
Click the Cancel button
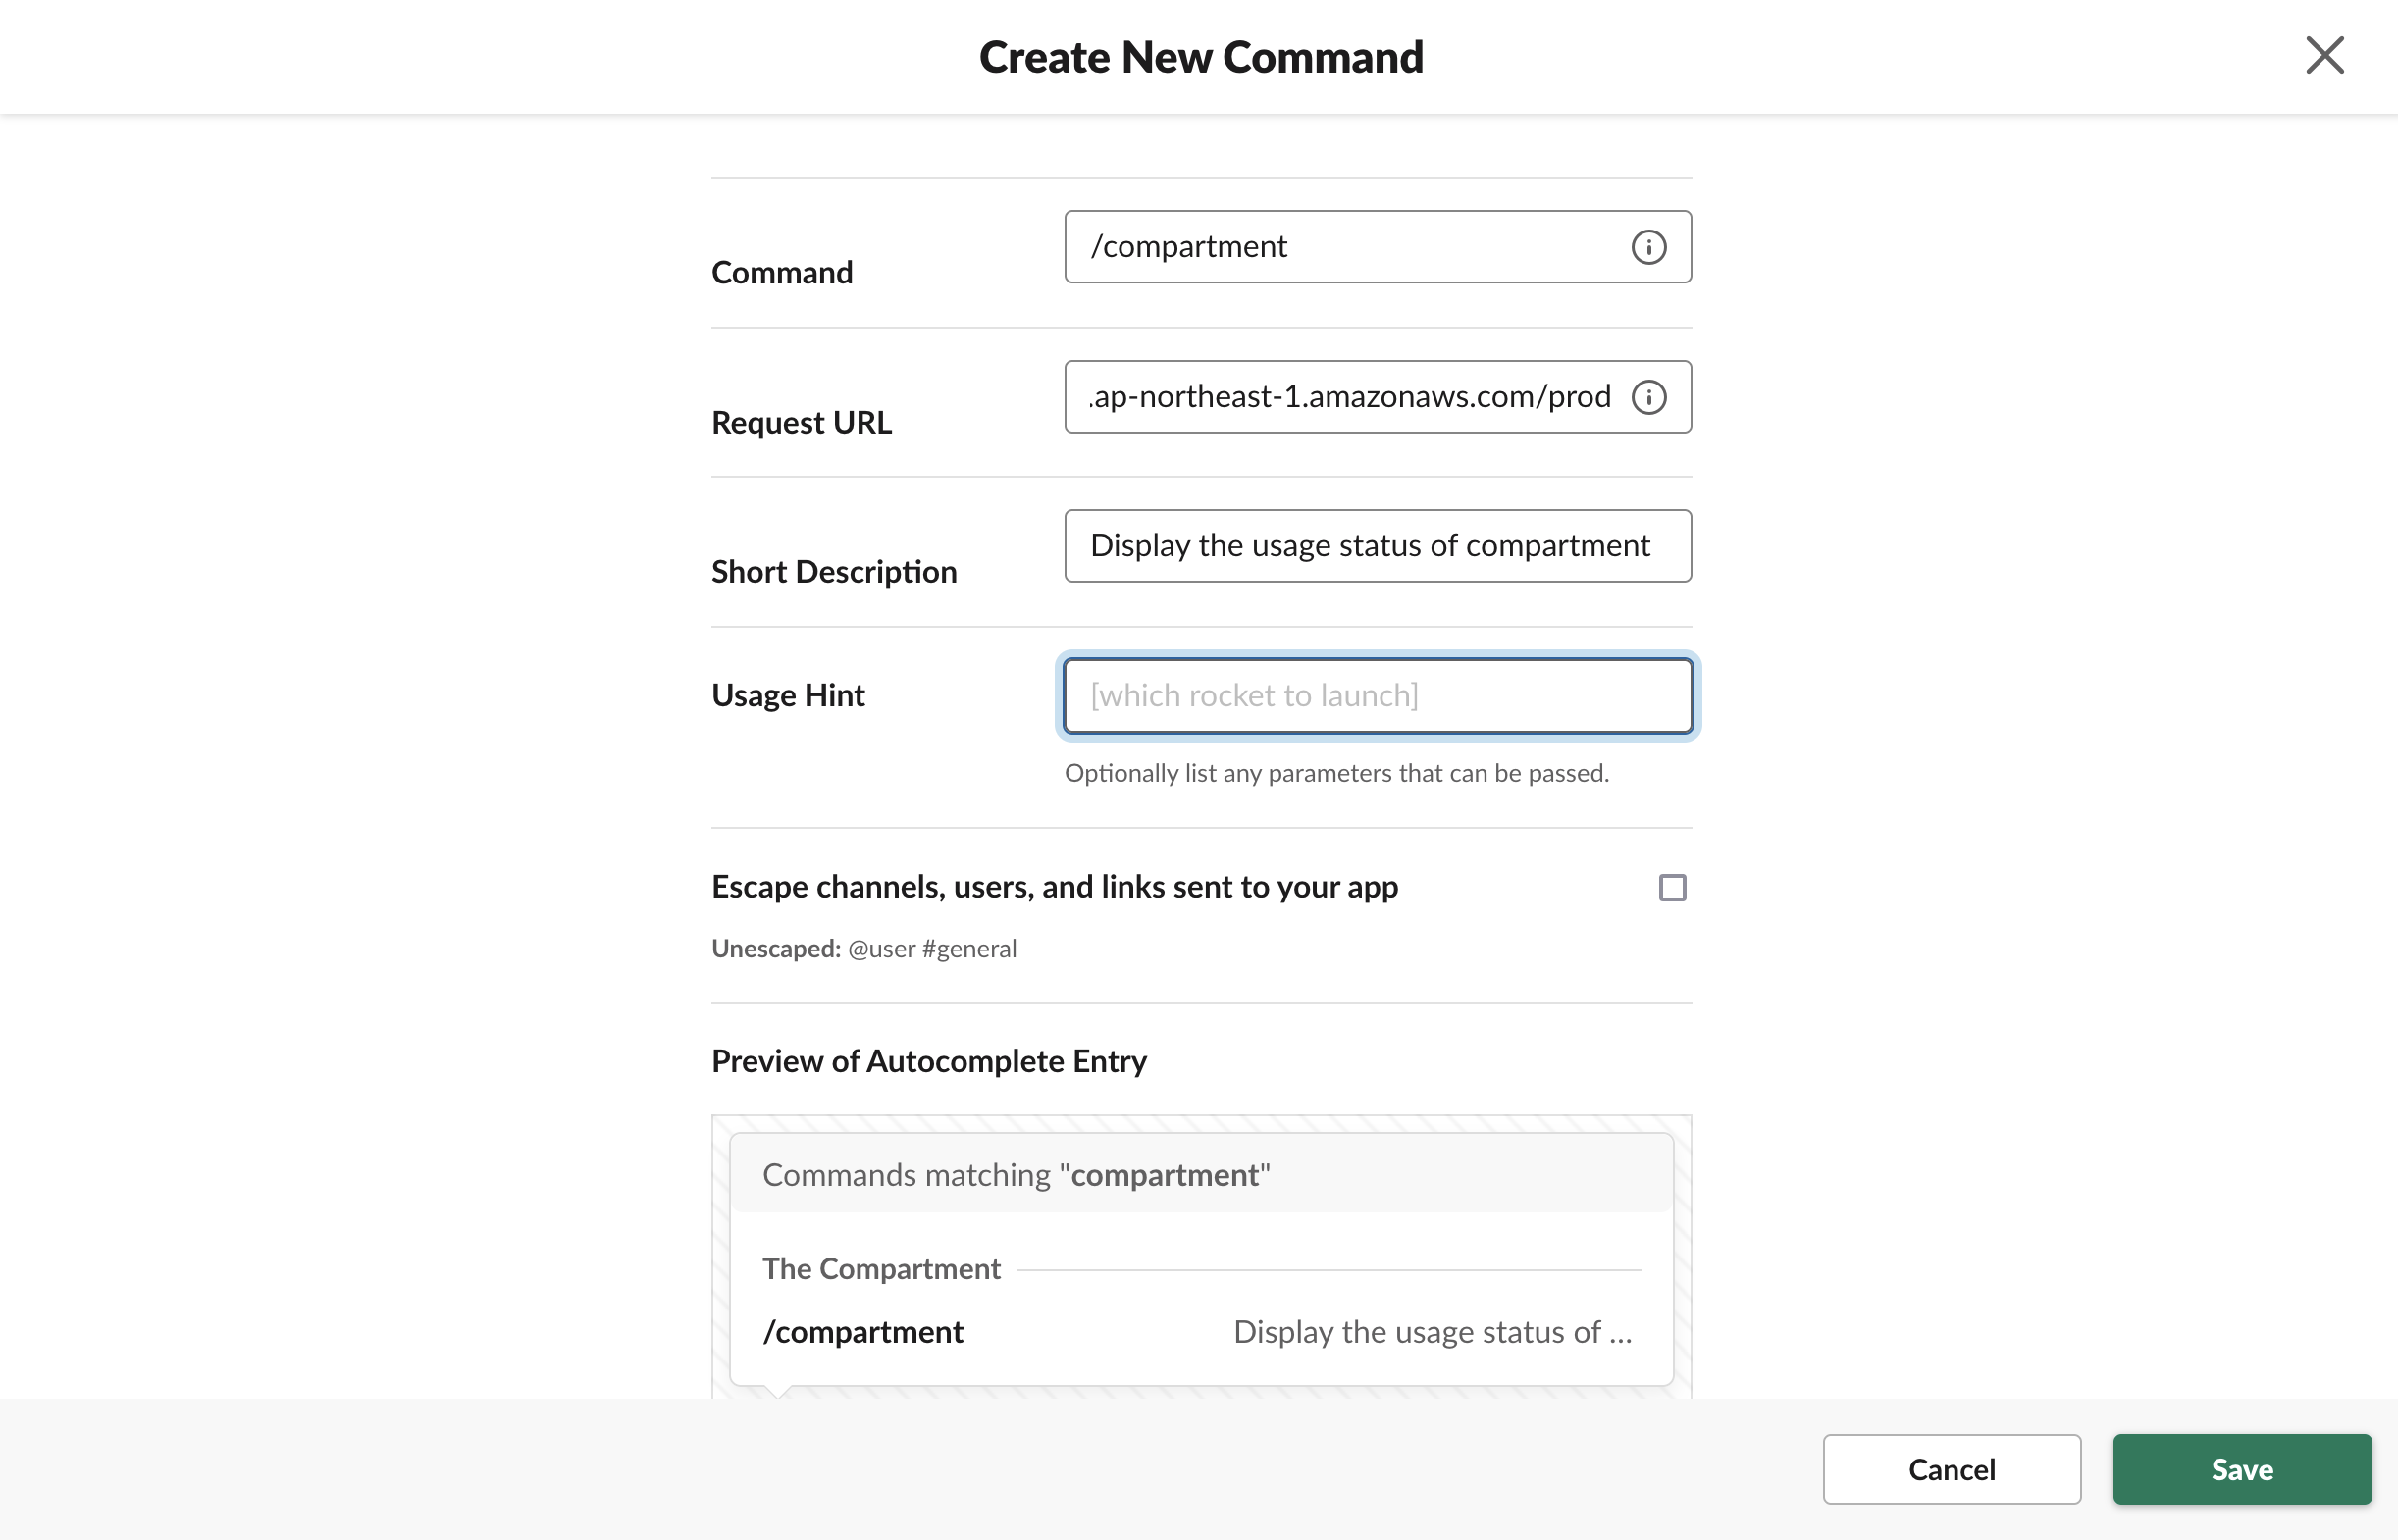pos(1951,1469)
